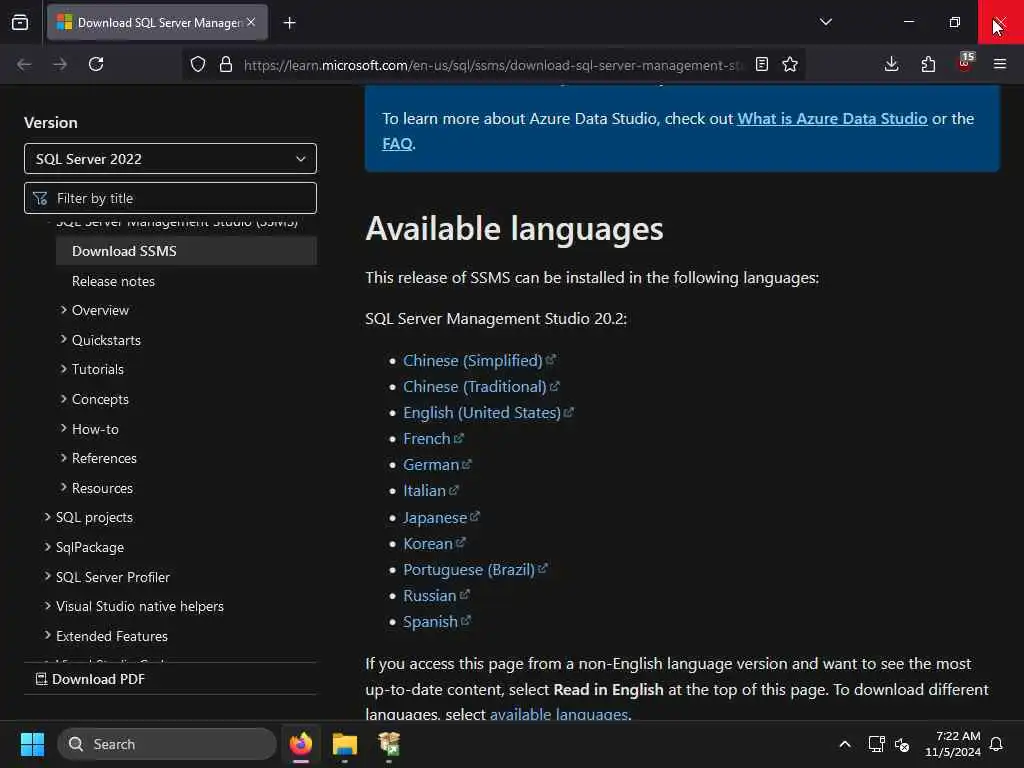This screenshot has height=768, width=1024.
Task: List all tabs with the chevron button
Action: coord(826,22)
